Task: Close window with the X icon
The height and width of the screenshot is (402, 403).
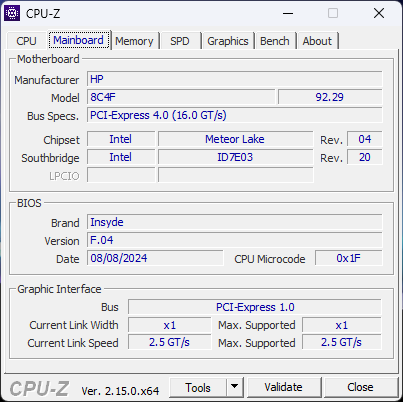Action: pos(379,14)
